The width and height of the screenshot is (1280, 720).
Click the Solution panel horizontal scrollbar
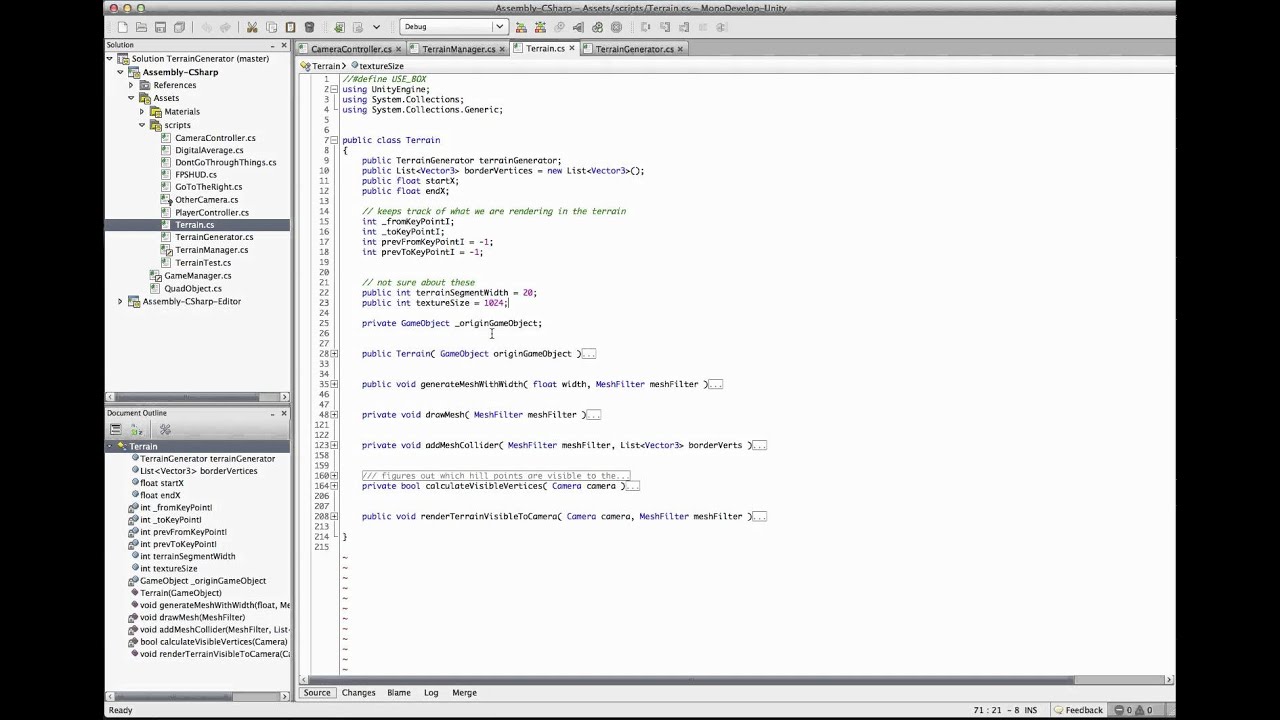pos(197,397)
